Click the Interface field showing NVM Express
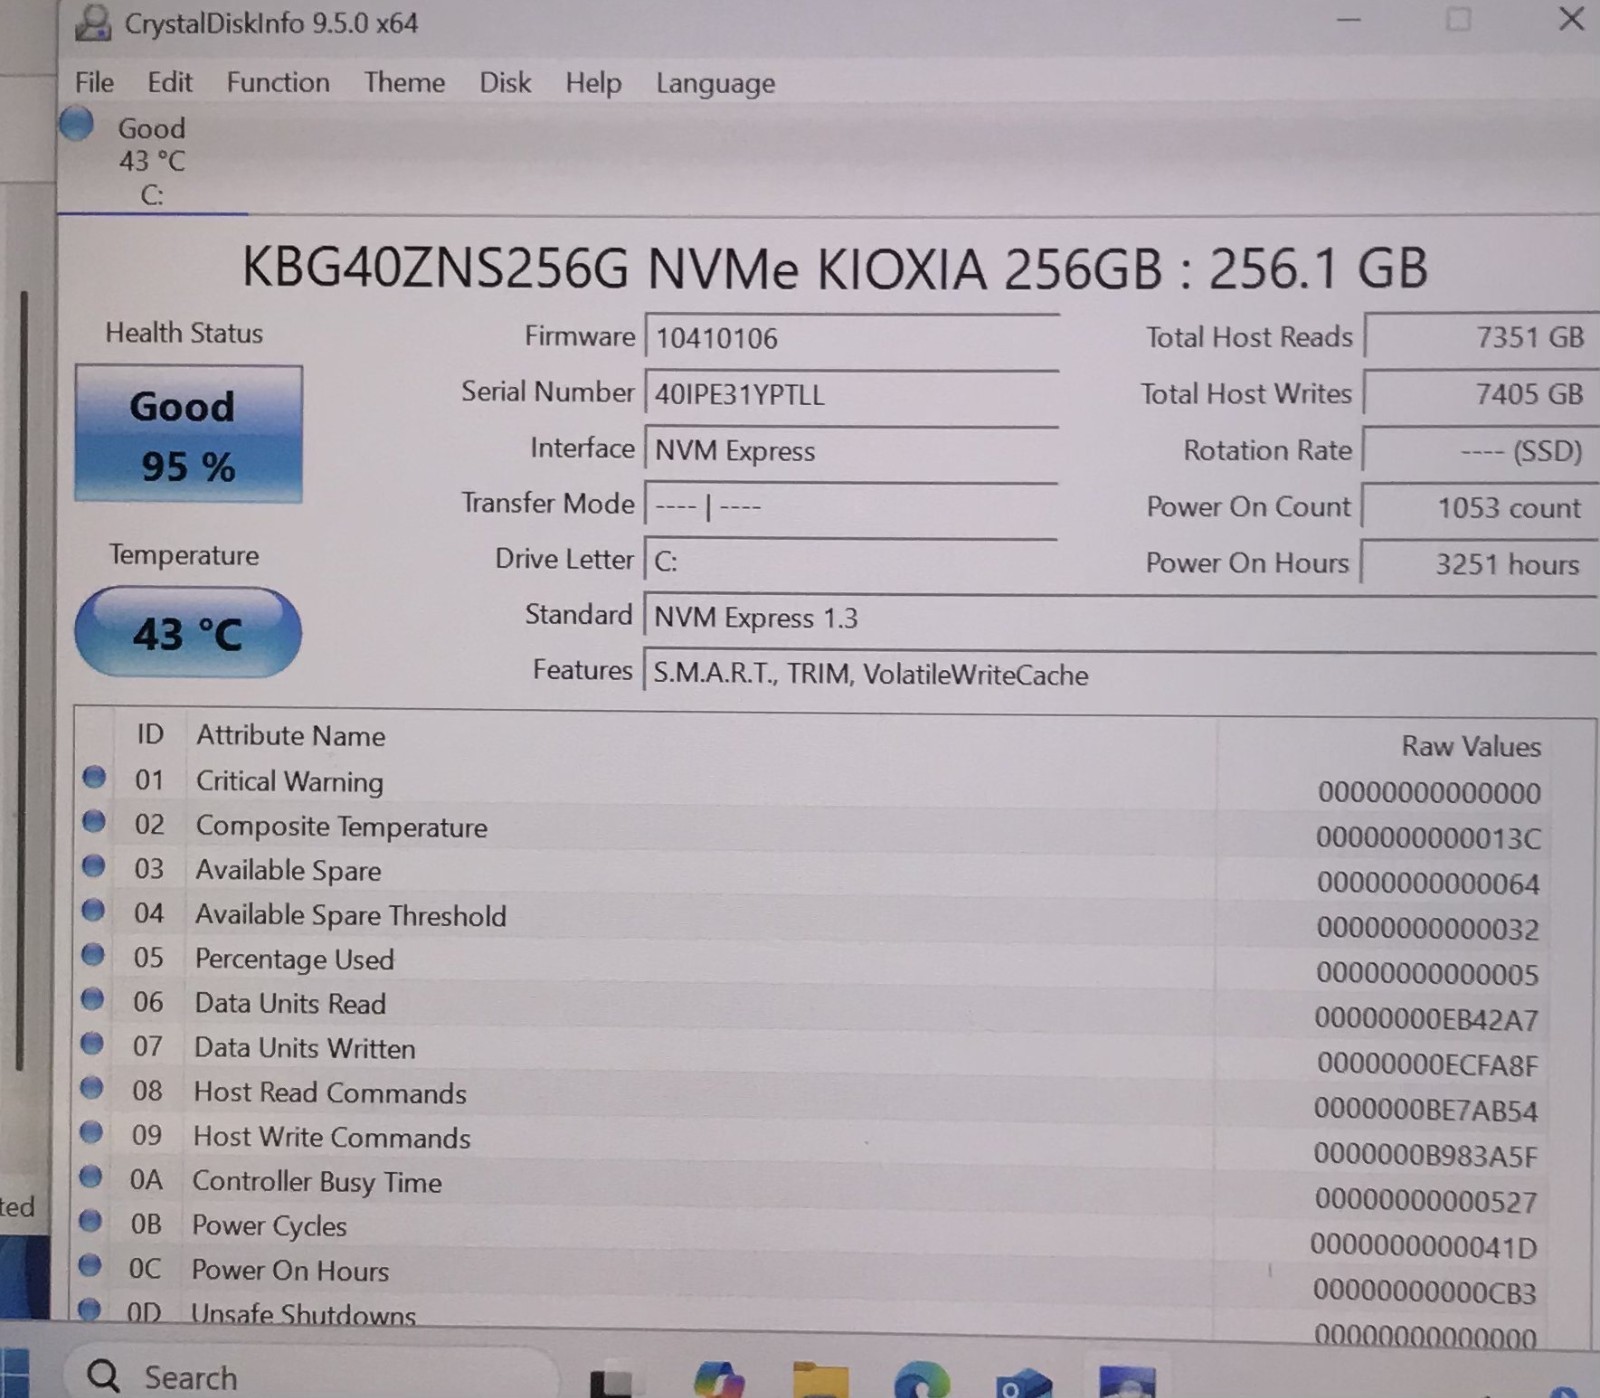Image resolution: width=1600 pixels, height=1398 pixels. point(852,450)
